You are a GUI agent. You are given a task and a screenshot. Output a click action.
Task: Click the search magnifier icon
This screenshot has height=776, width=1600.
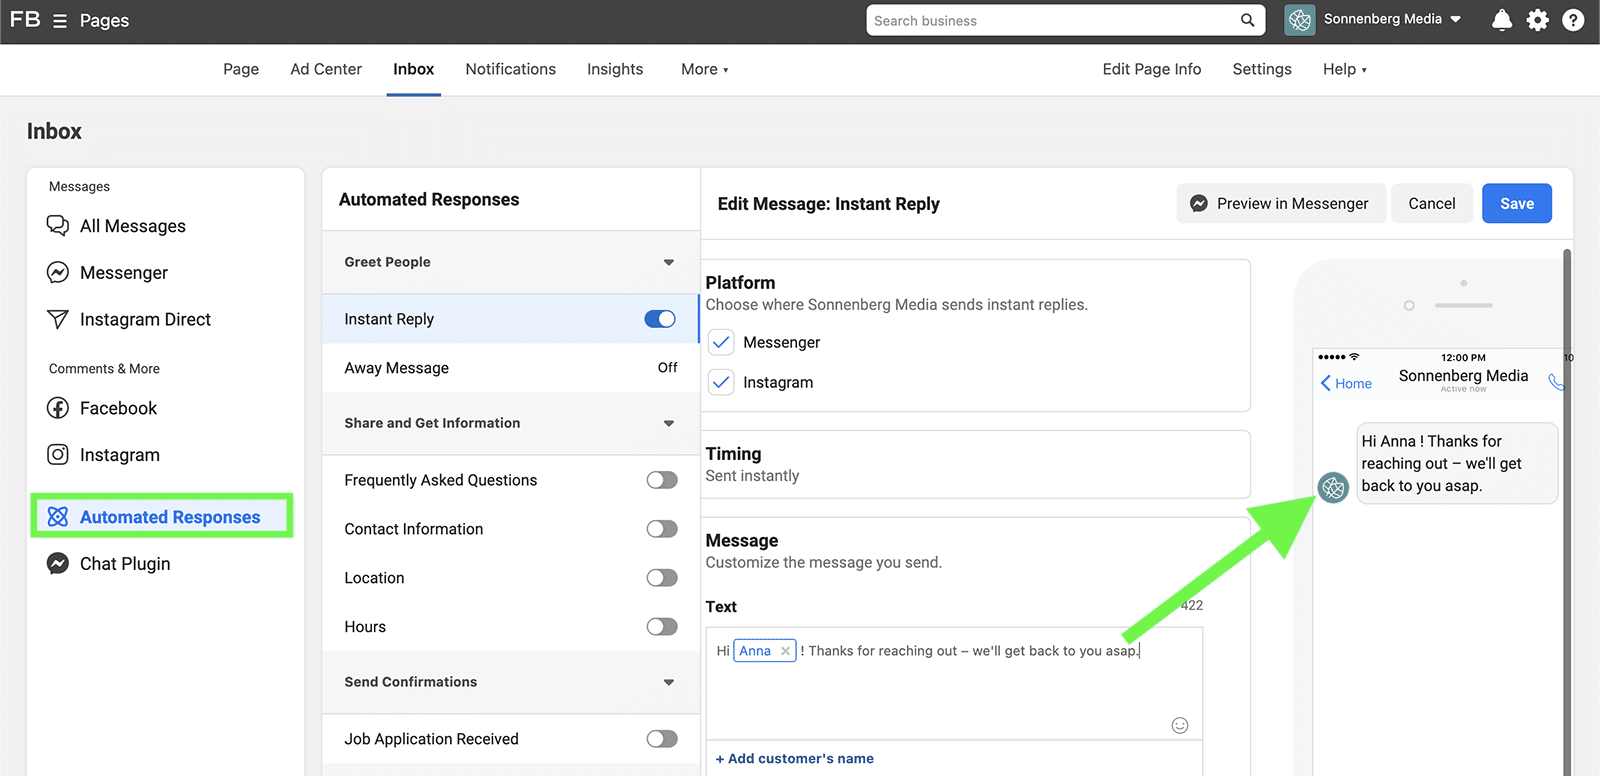[x=1247, y=20]
